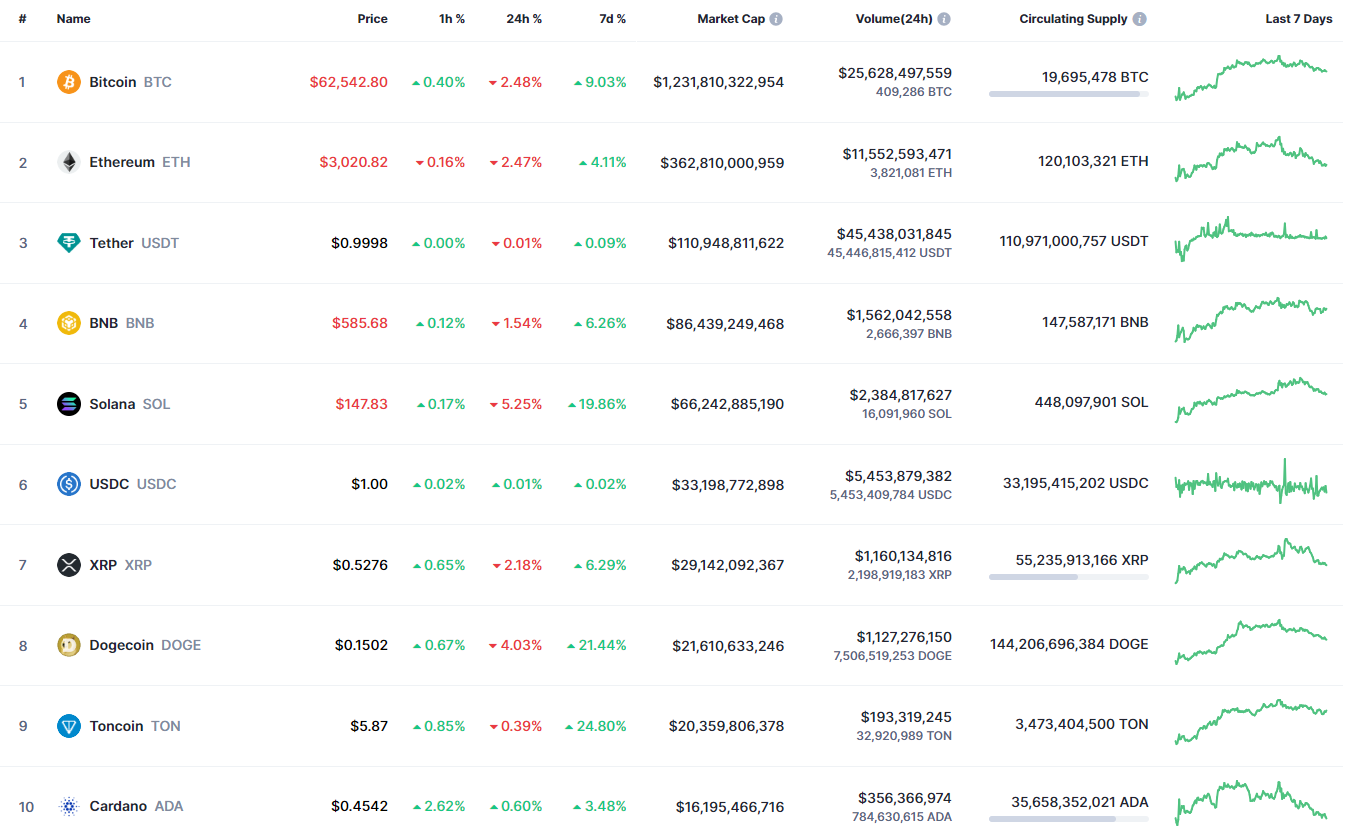Viewport: 1359px width, 835px height.
Task: Click the Dogecoin logo icon
Action: coord(69,645)
